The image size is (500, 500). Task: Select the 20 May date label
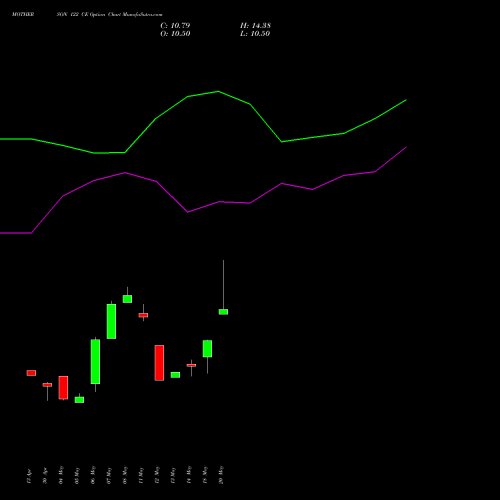(221, 475)
